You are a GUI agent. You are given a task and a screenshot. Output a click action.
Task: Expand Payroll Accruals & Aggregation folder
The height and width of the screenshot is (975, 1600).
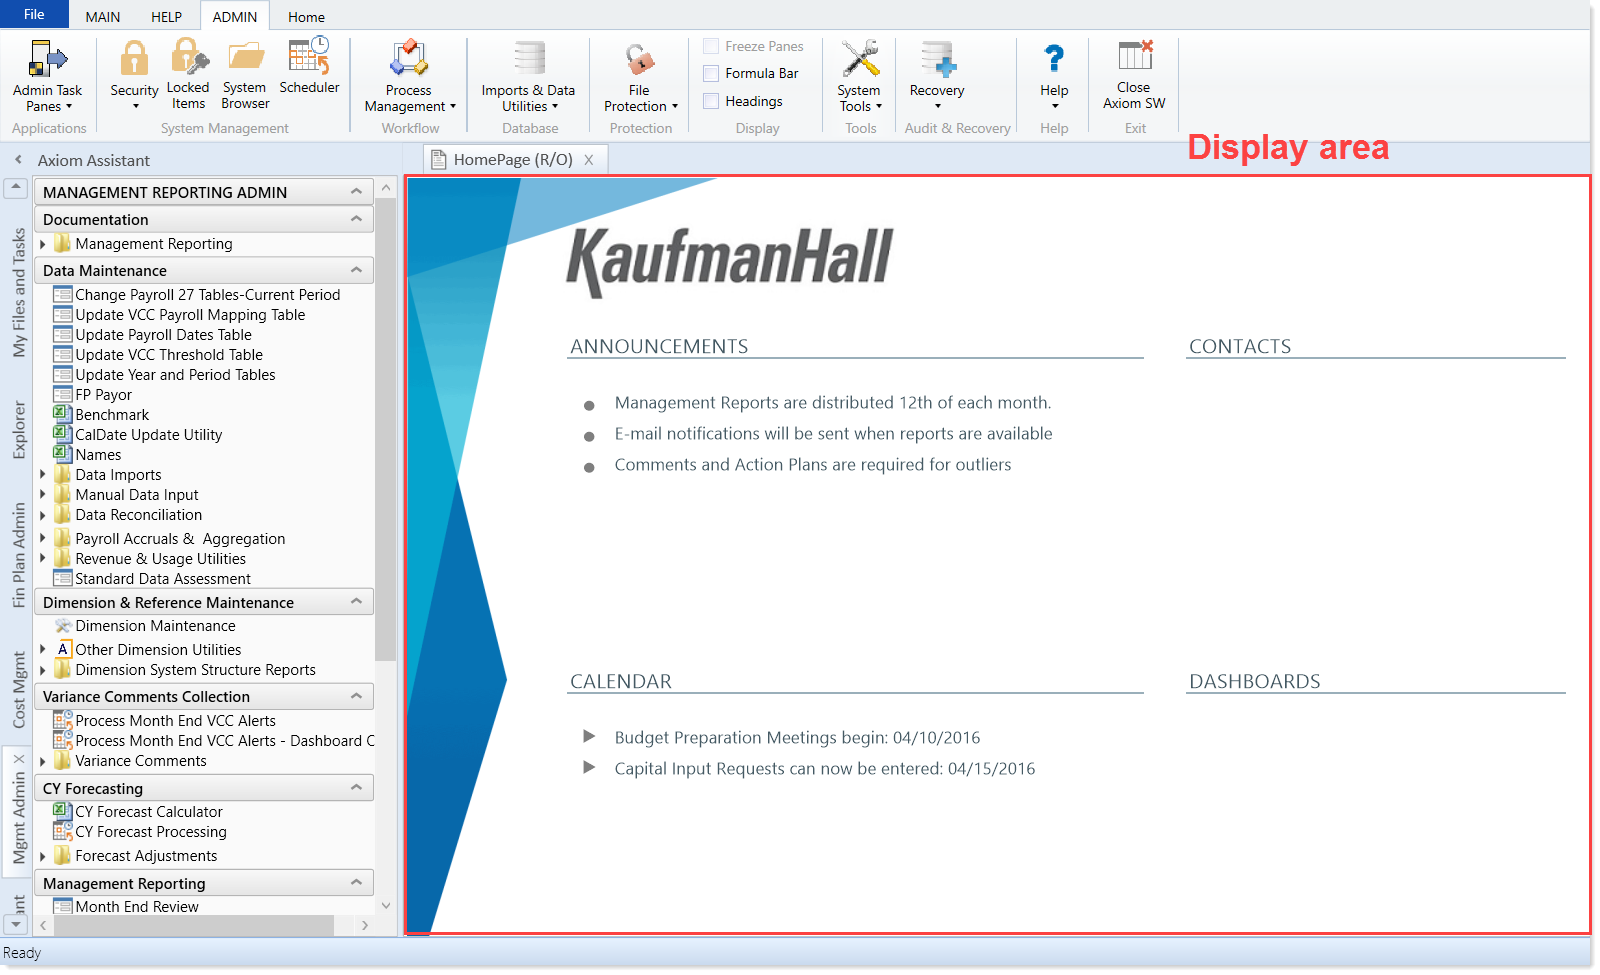coord(43,539)
